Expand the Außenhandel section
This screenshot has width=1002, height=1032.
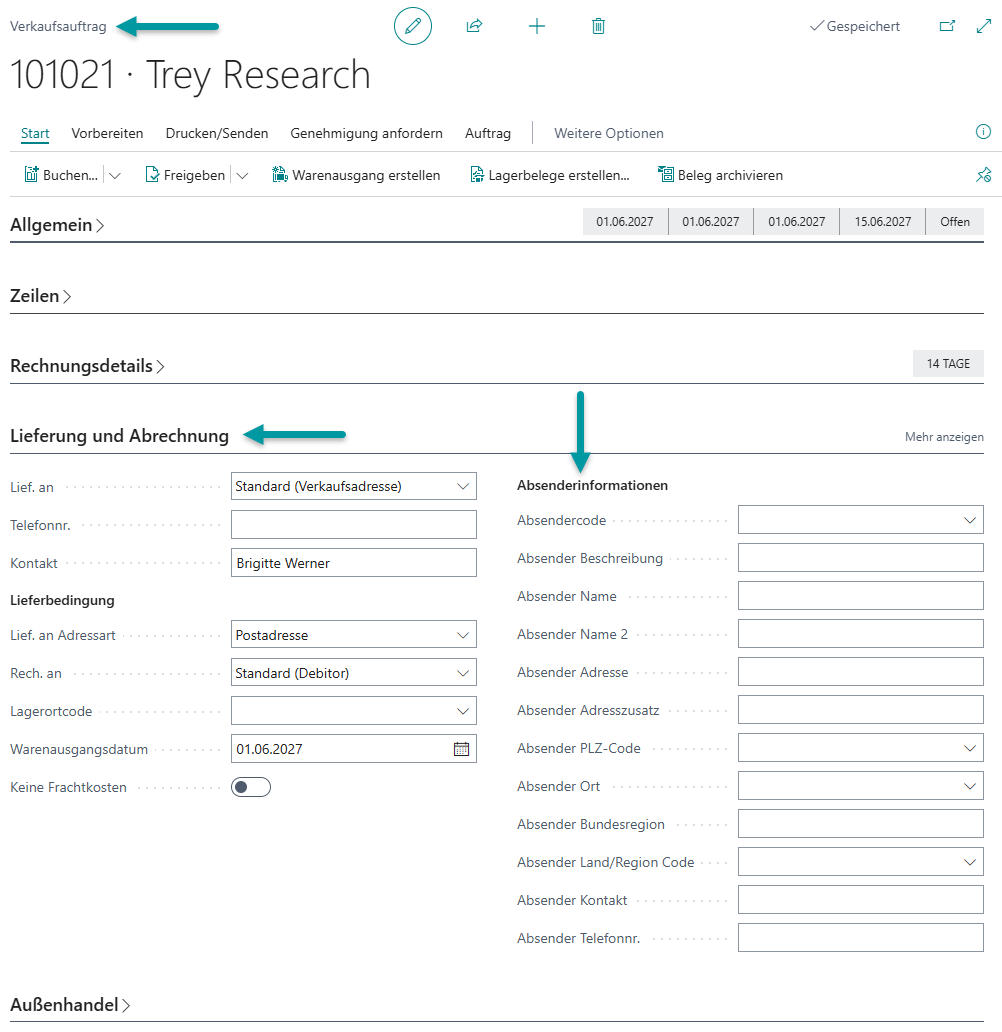pyautogui.click(x=70, y=1005)
